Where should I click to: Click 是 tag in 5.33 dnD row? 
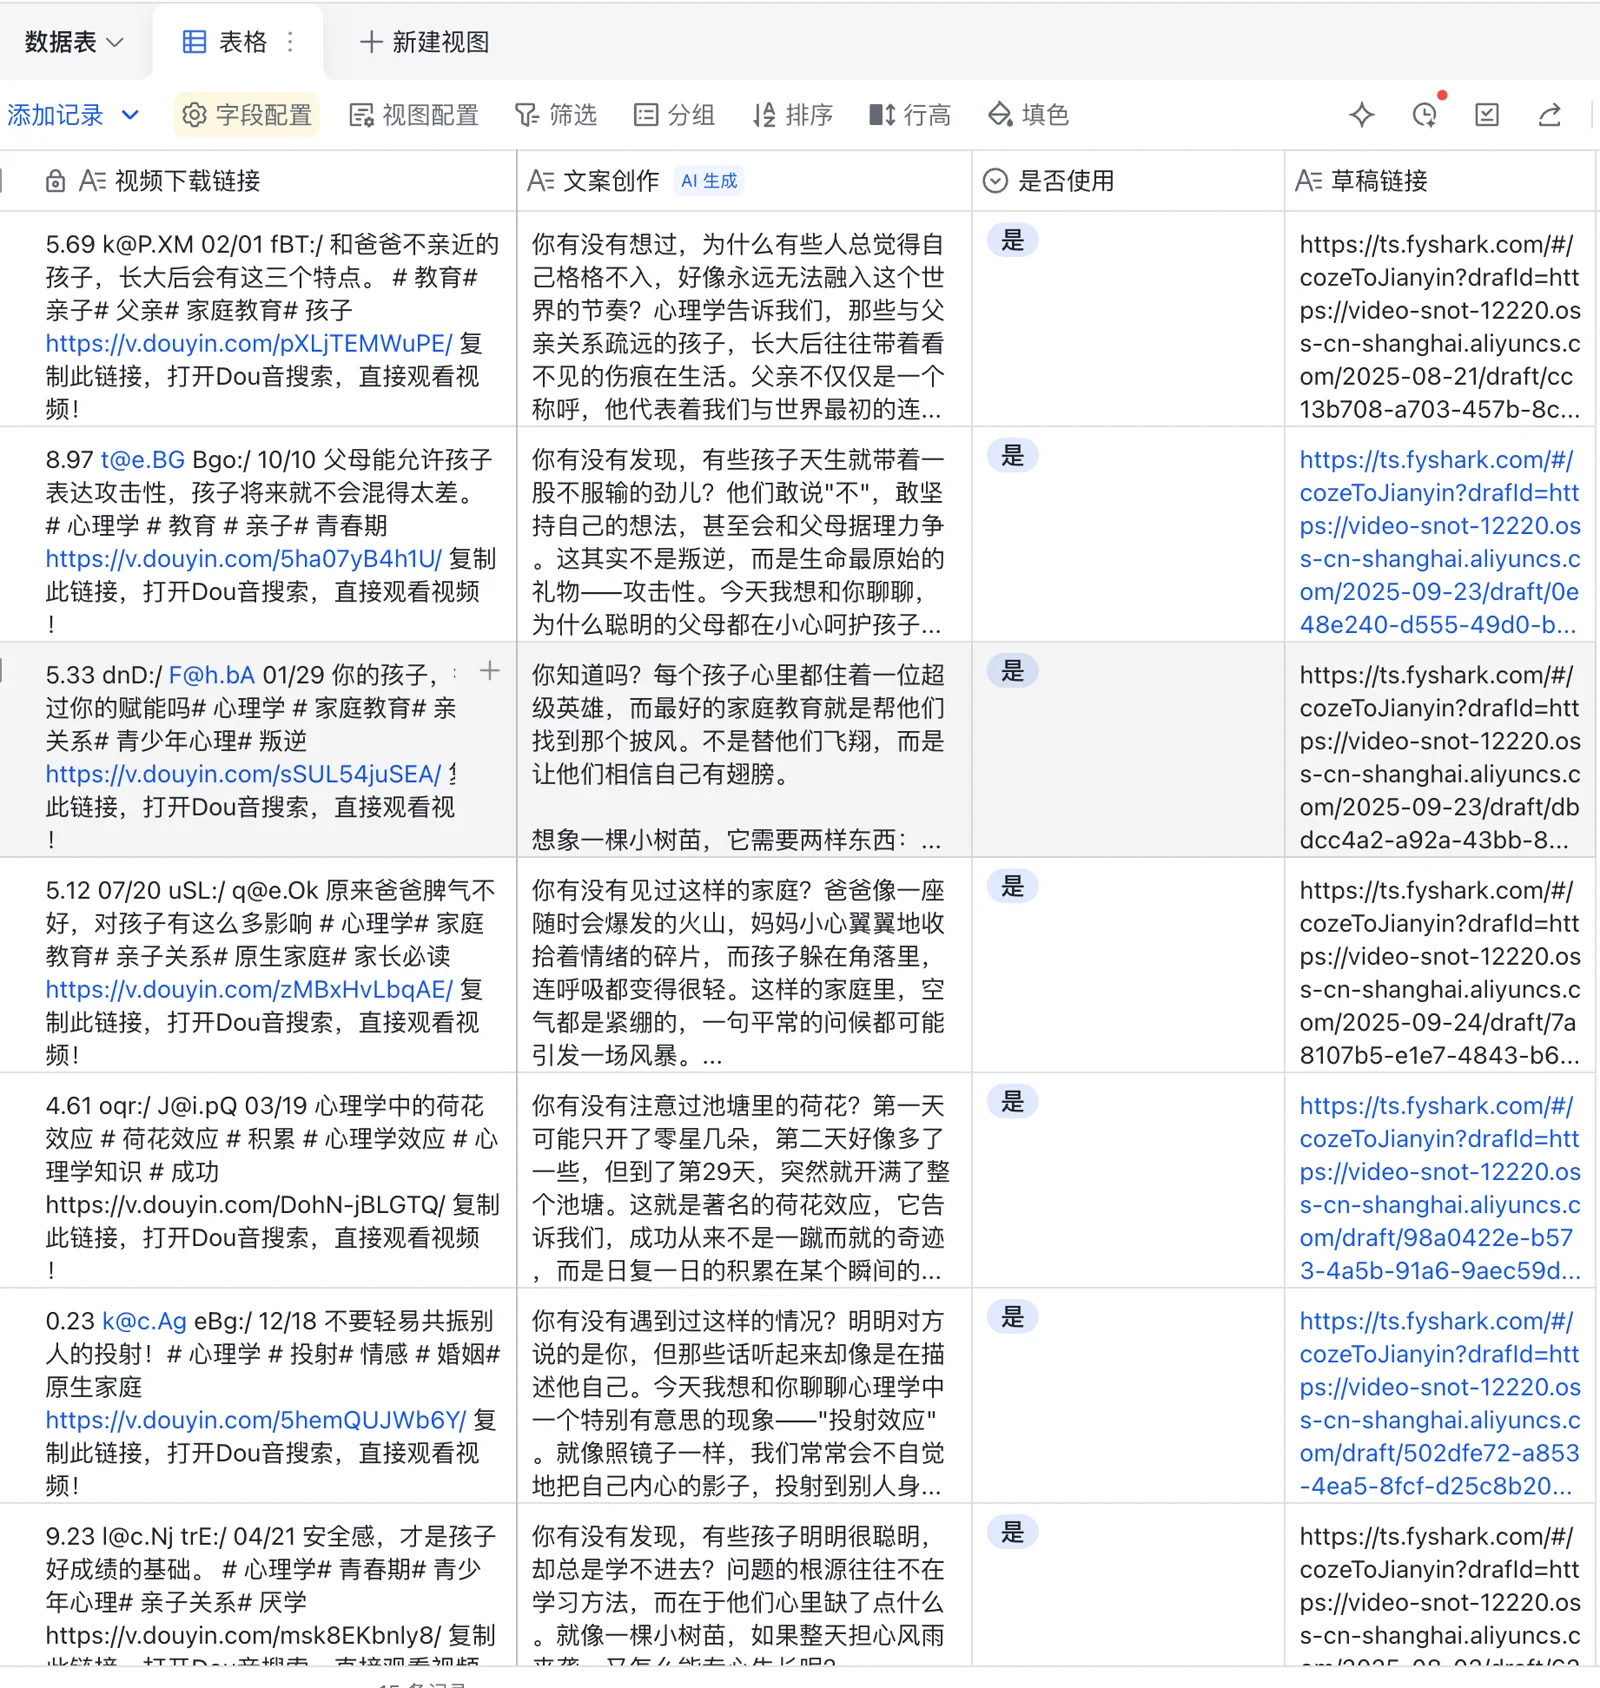(1013, 671)
